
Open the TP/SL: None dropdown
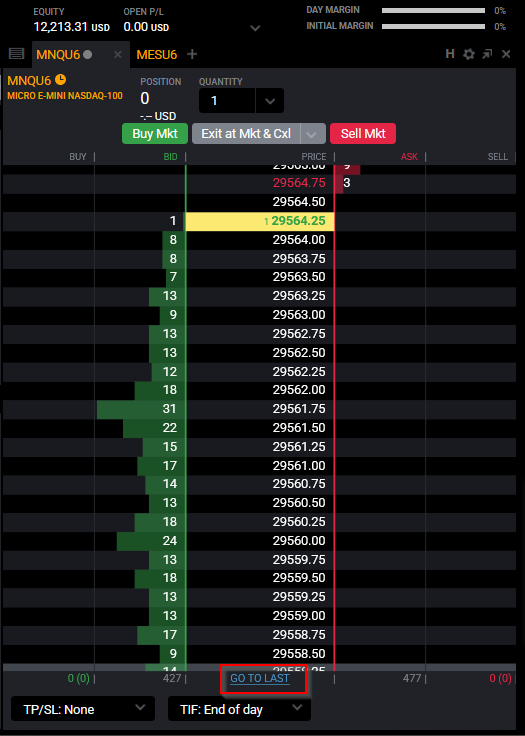coord(83,709)
